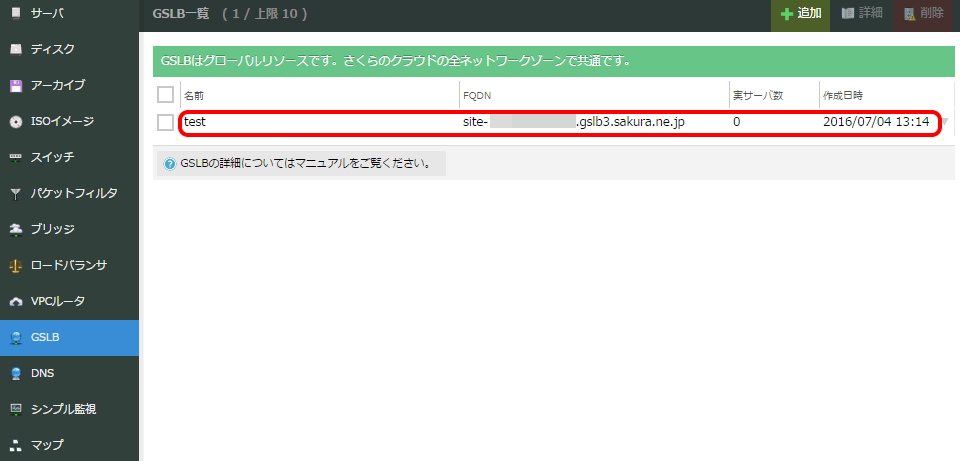The width and height of the screenshot is (960, 461).
Task: Click the 削除 delete button
Action: coord(926,13)
